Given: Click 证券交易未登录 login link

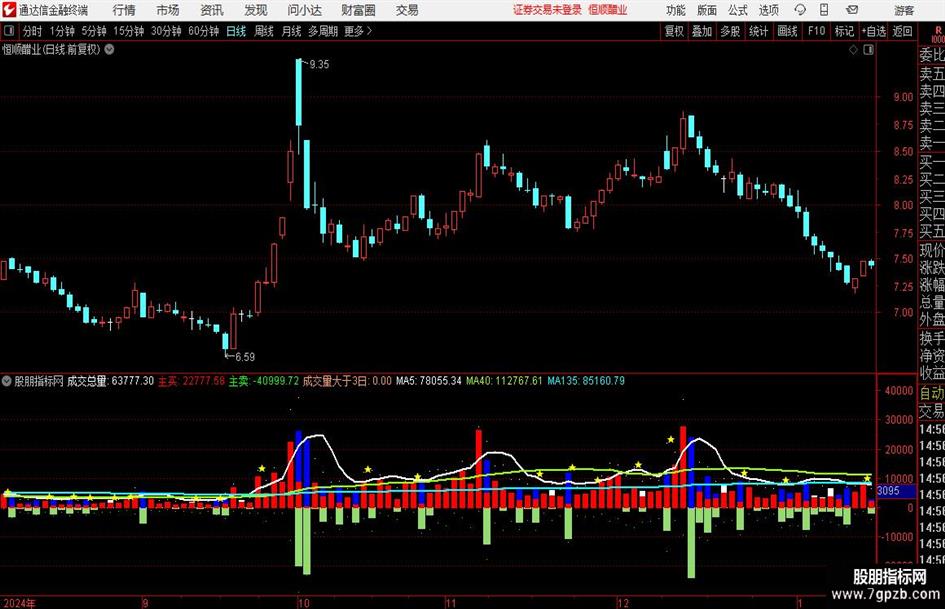Looking at the screenshot, I should point(547,10).
